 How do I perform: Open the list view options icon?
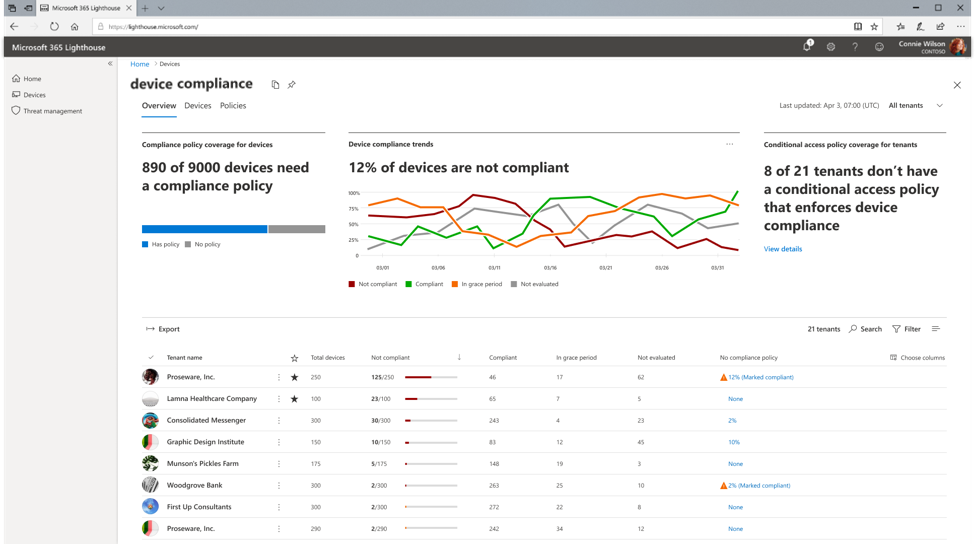point(936,329)
